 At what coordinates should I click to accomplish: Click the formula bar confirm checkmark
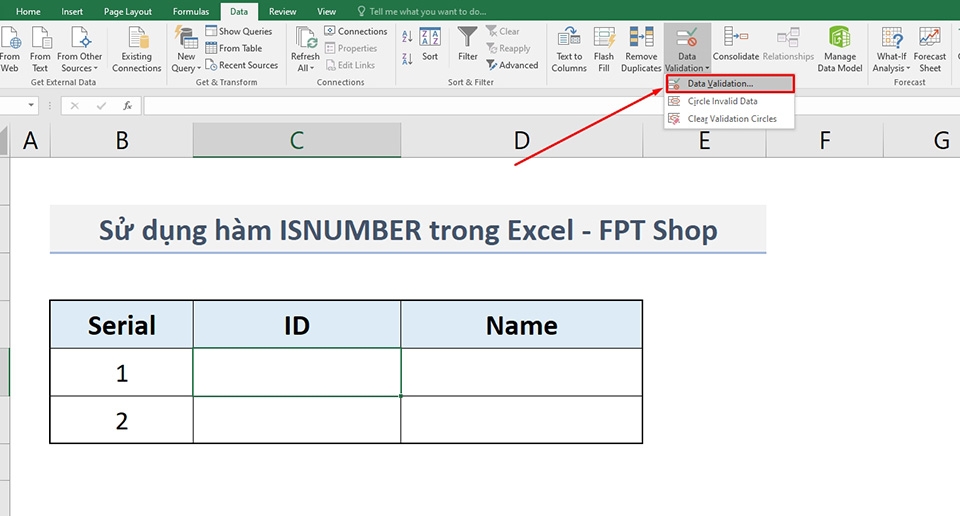pos(101,106)
